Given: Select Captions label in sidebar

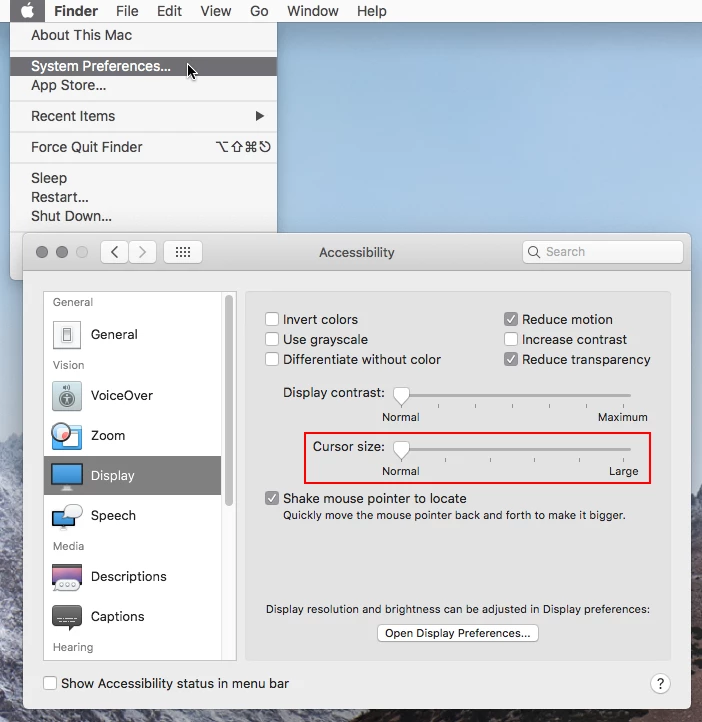Looking at the screenshot, I should pos(117,617).
